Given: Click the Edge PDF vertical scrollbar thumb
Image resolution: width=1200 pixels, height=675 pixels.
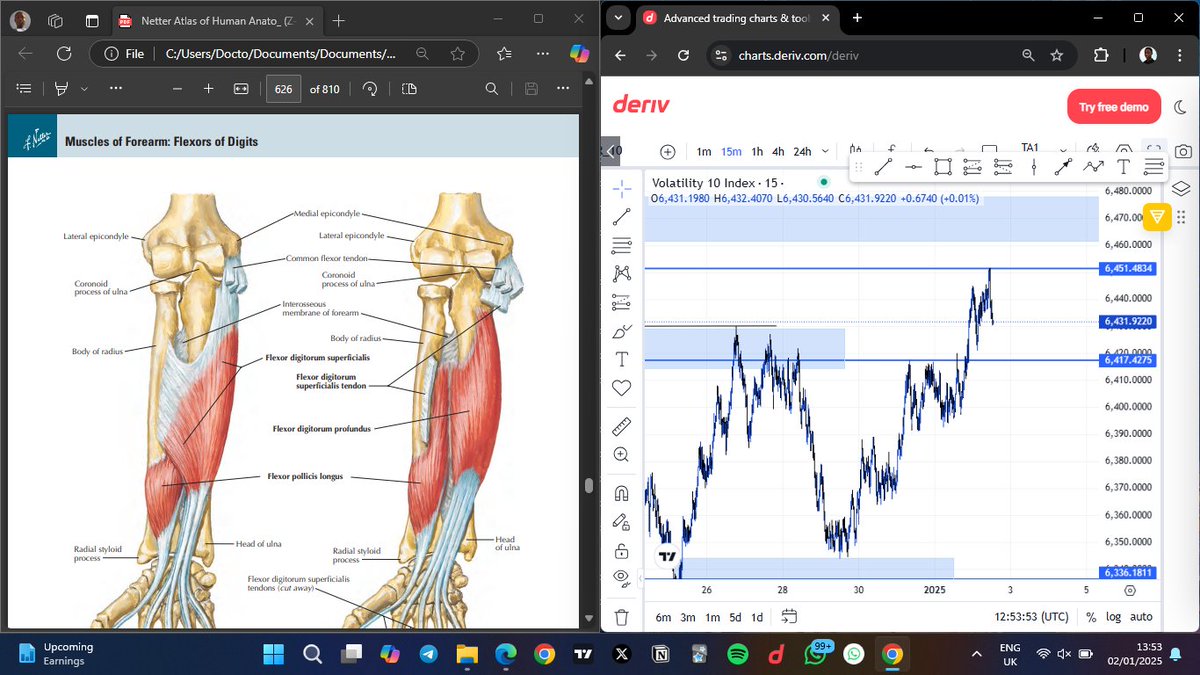Looking at the screenshot, I should tap(589, 486).
